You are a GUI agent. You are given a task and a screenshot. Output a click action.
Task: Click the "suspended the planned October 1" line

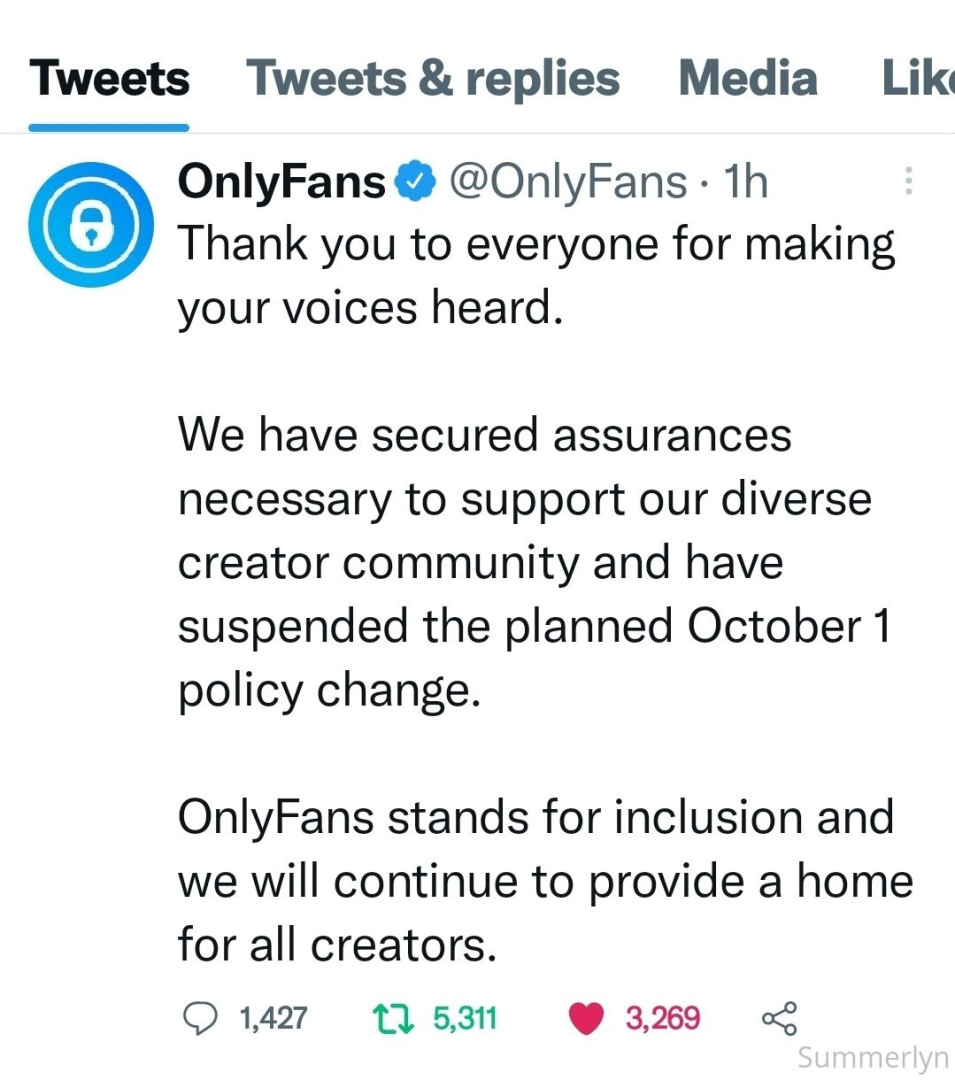tap(533, 628)
